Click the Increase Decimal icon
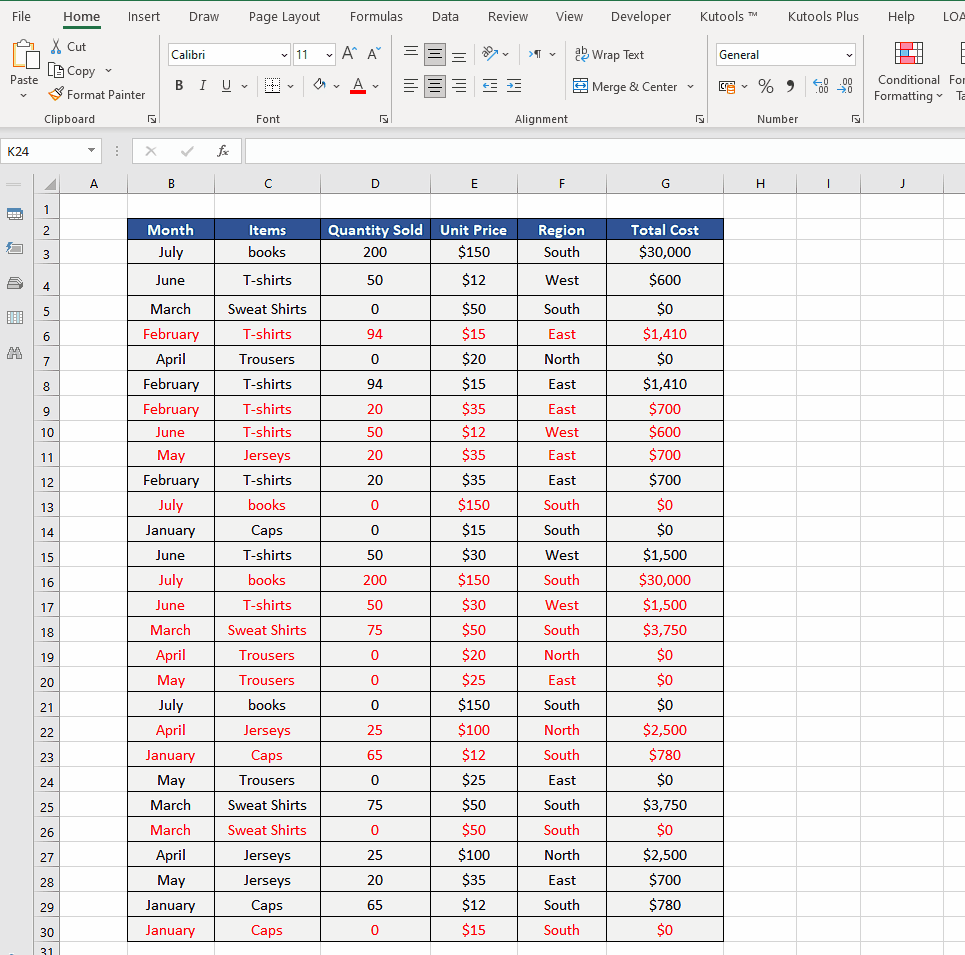The width and height of the screenshot is (965, 955). (820, 86)
